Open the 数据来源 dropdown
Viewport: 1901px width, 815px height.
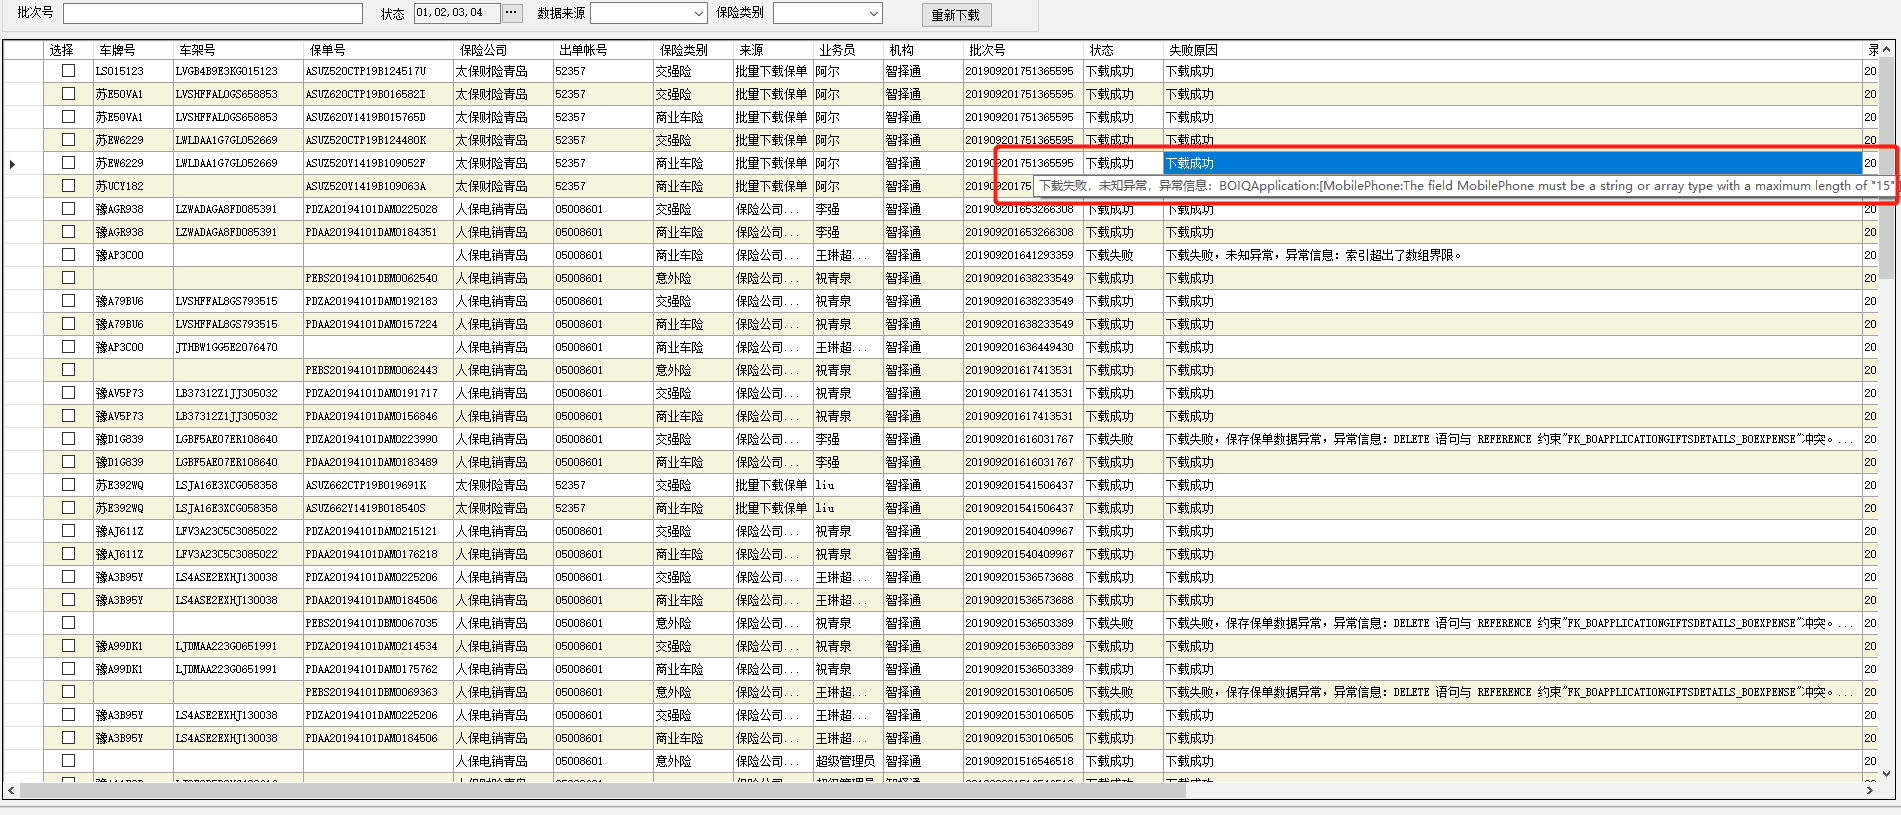[699, 13]
